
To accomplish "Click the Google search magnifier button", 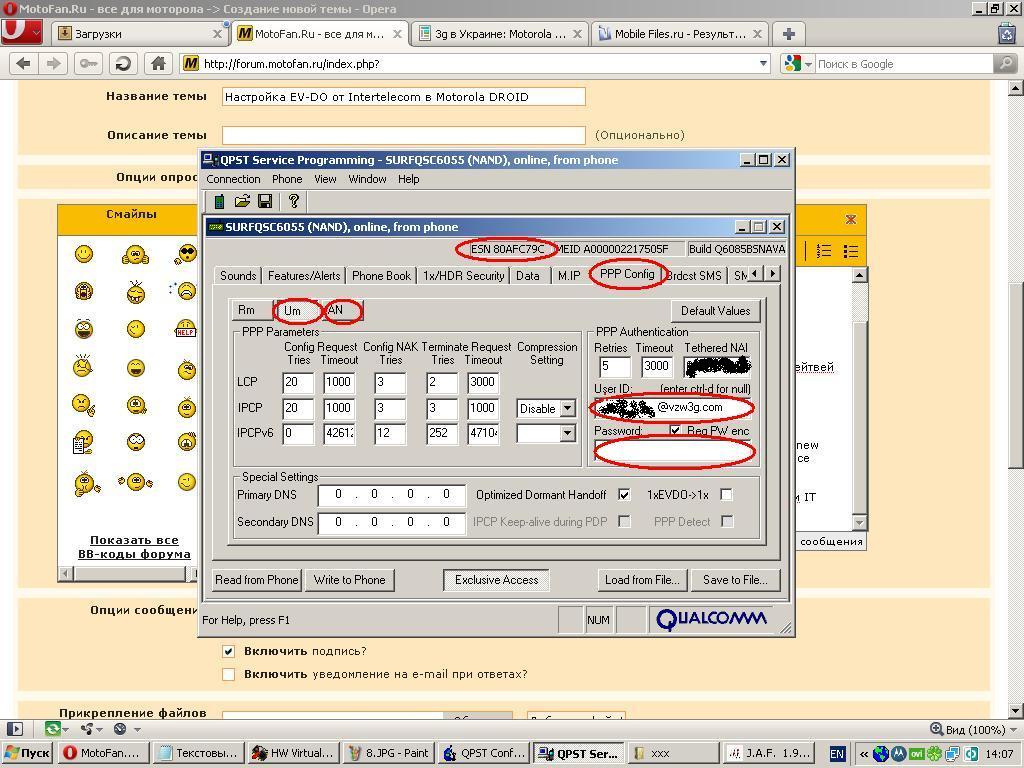I will (x=1004, y=63).
